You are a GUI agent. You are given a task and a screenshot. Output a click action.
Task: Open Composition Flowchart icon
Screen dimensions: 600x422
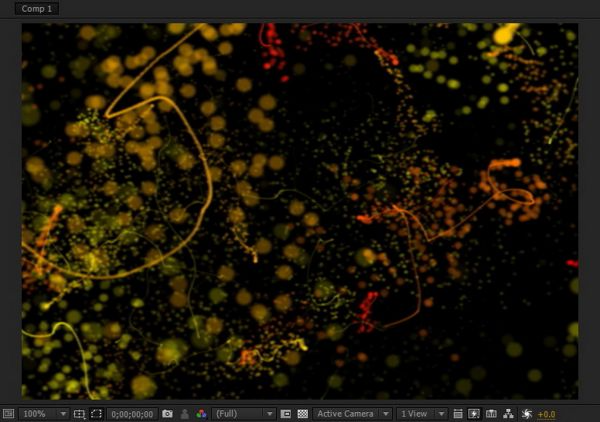tap(509, 414)
